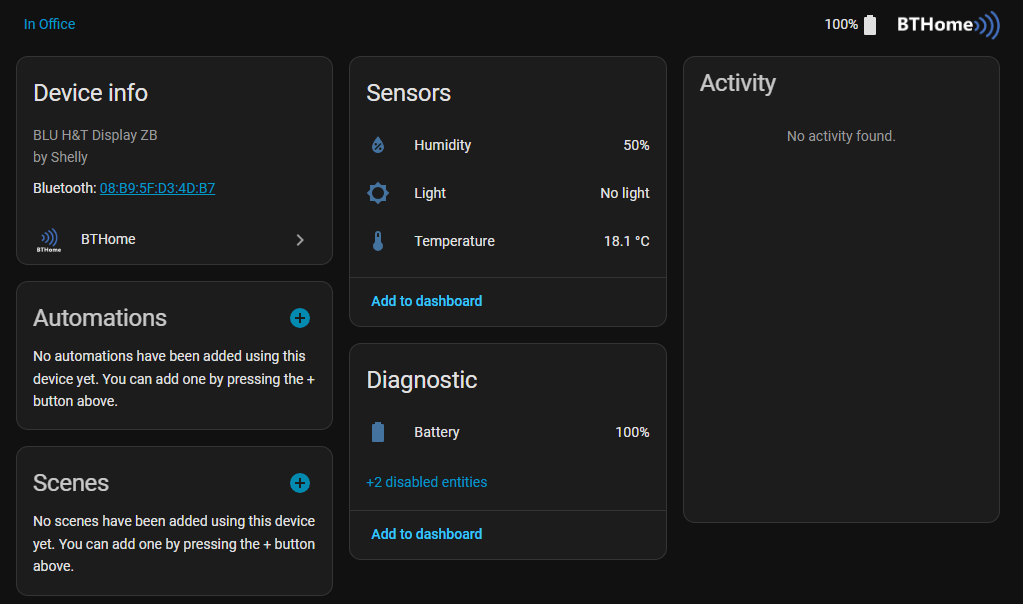Click the temperature thermometer icon
Image resolution: width=1023 pixels, height=604 pixels.
pos(378,241)
